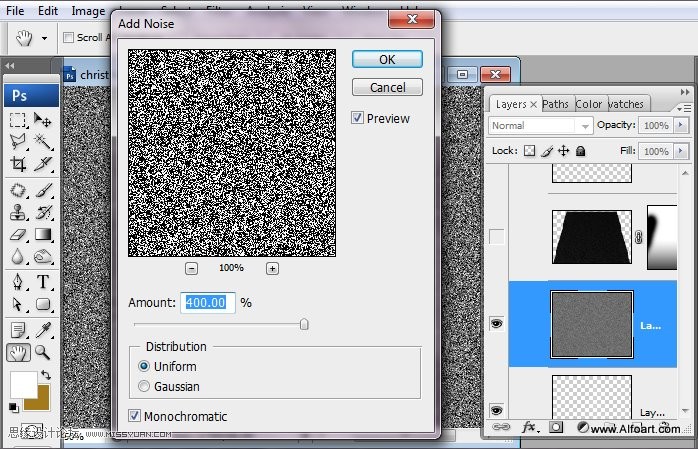This screenshot has height=449, width=698.
Task: Click the lock all padlock icon
Action: (581, 151)
